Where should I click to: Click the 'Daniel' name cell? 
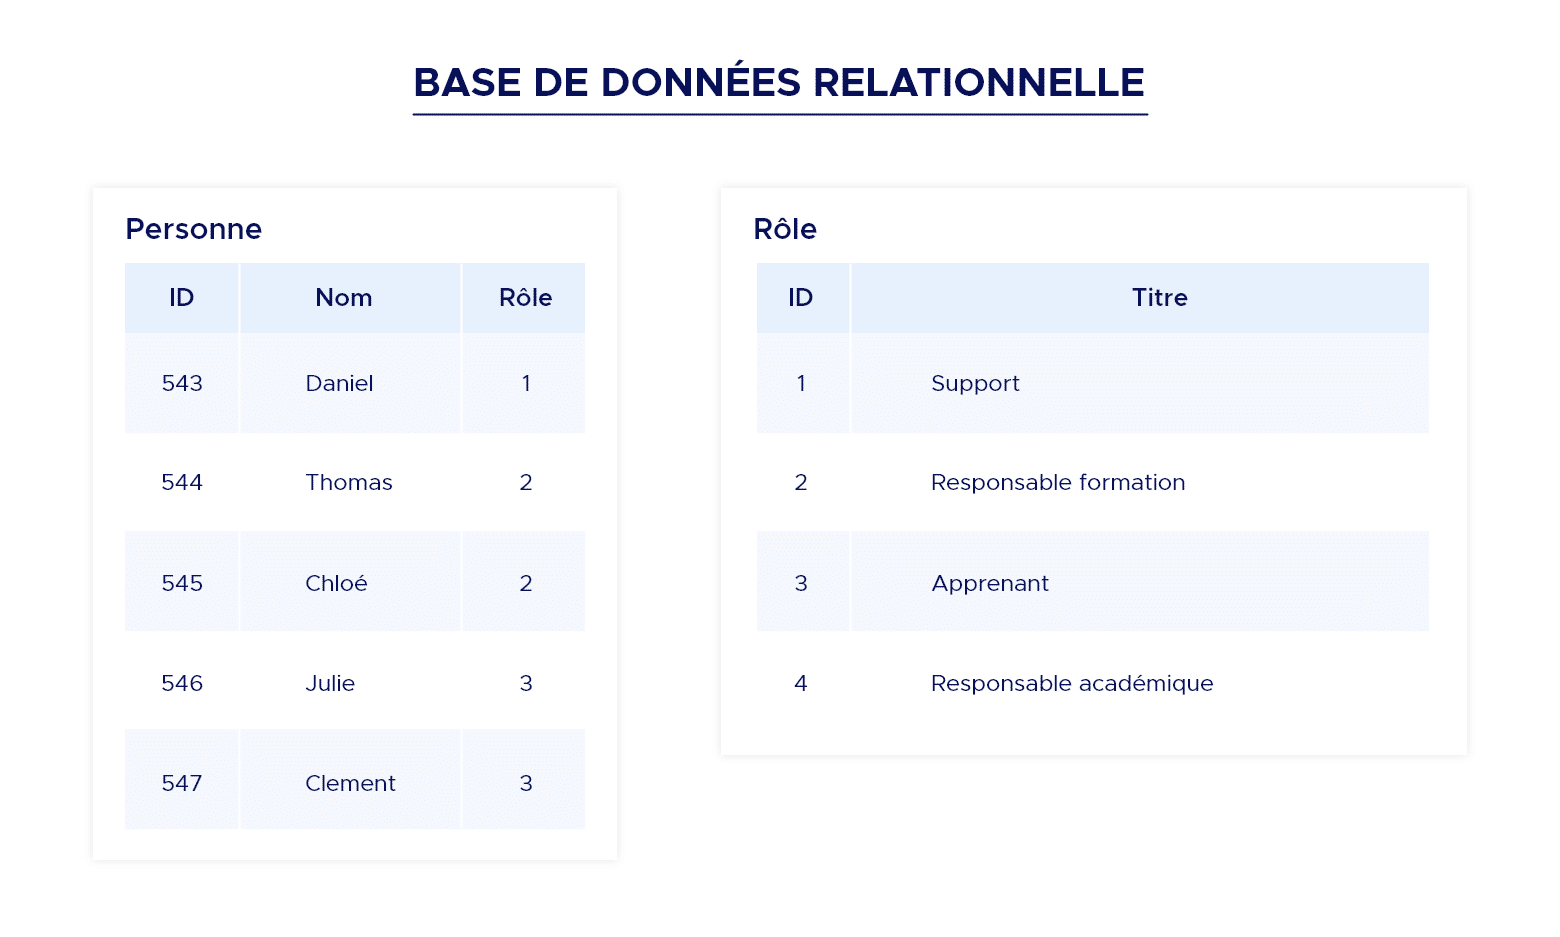[x=339, y=384]
